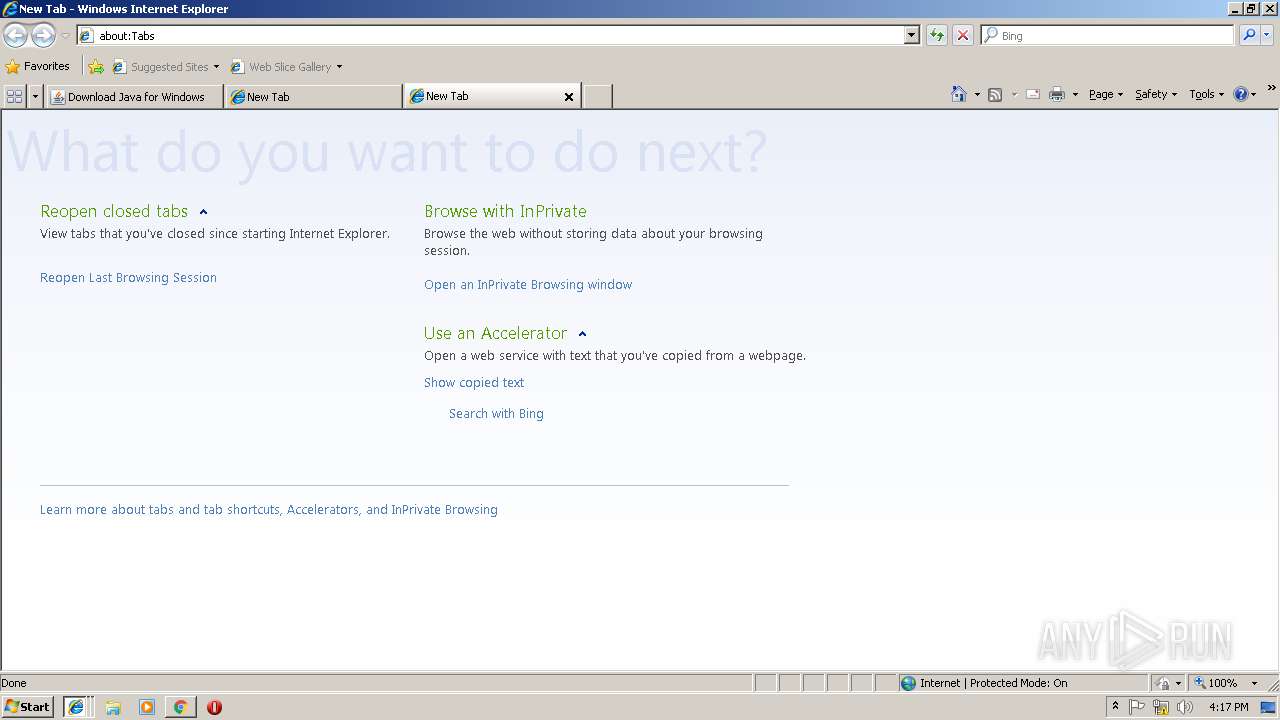1280x720 pixels.
Task: Show hidden tray icons arrow
Action: coord(1115,707)
